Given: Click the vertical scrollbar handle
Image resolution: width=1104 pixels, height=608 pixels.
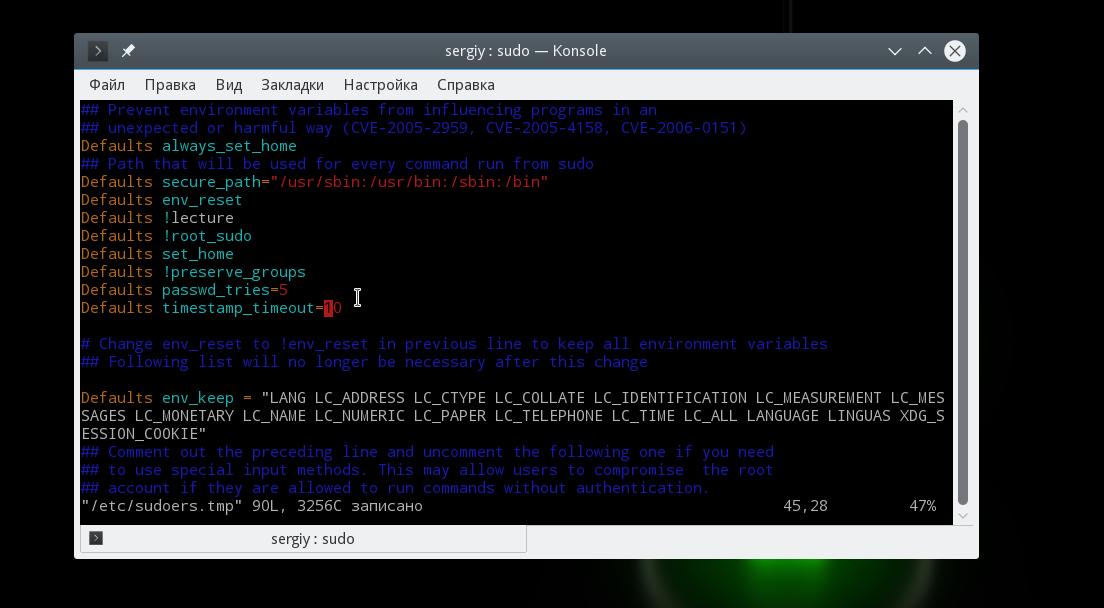Looking at the screenshot, I should [962, 312].
